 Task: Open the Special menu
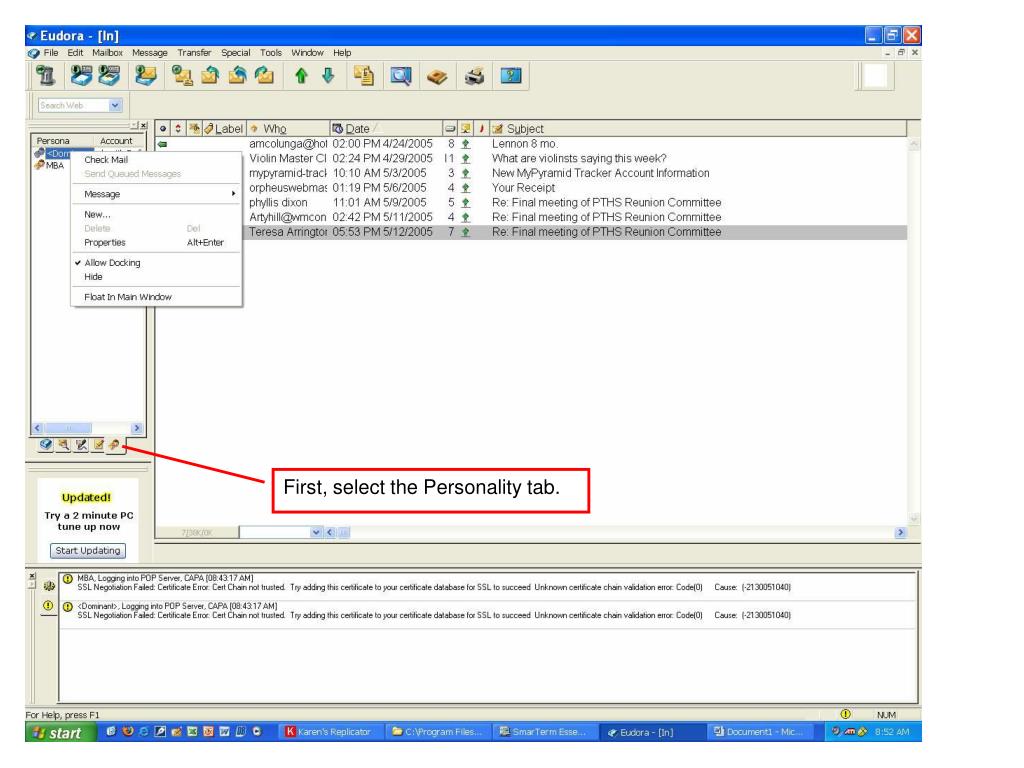point(235,53)
